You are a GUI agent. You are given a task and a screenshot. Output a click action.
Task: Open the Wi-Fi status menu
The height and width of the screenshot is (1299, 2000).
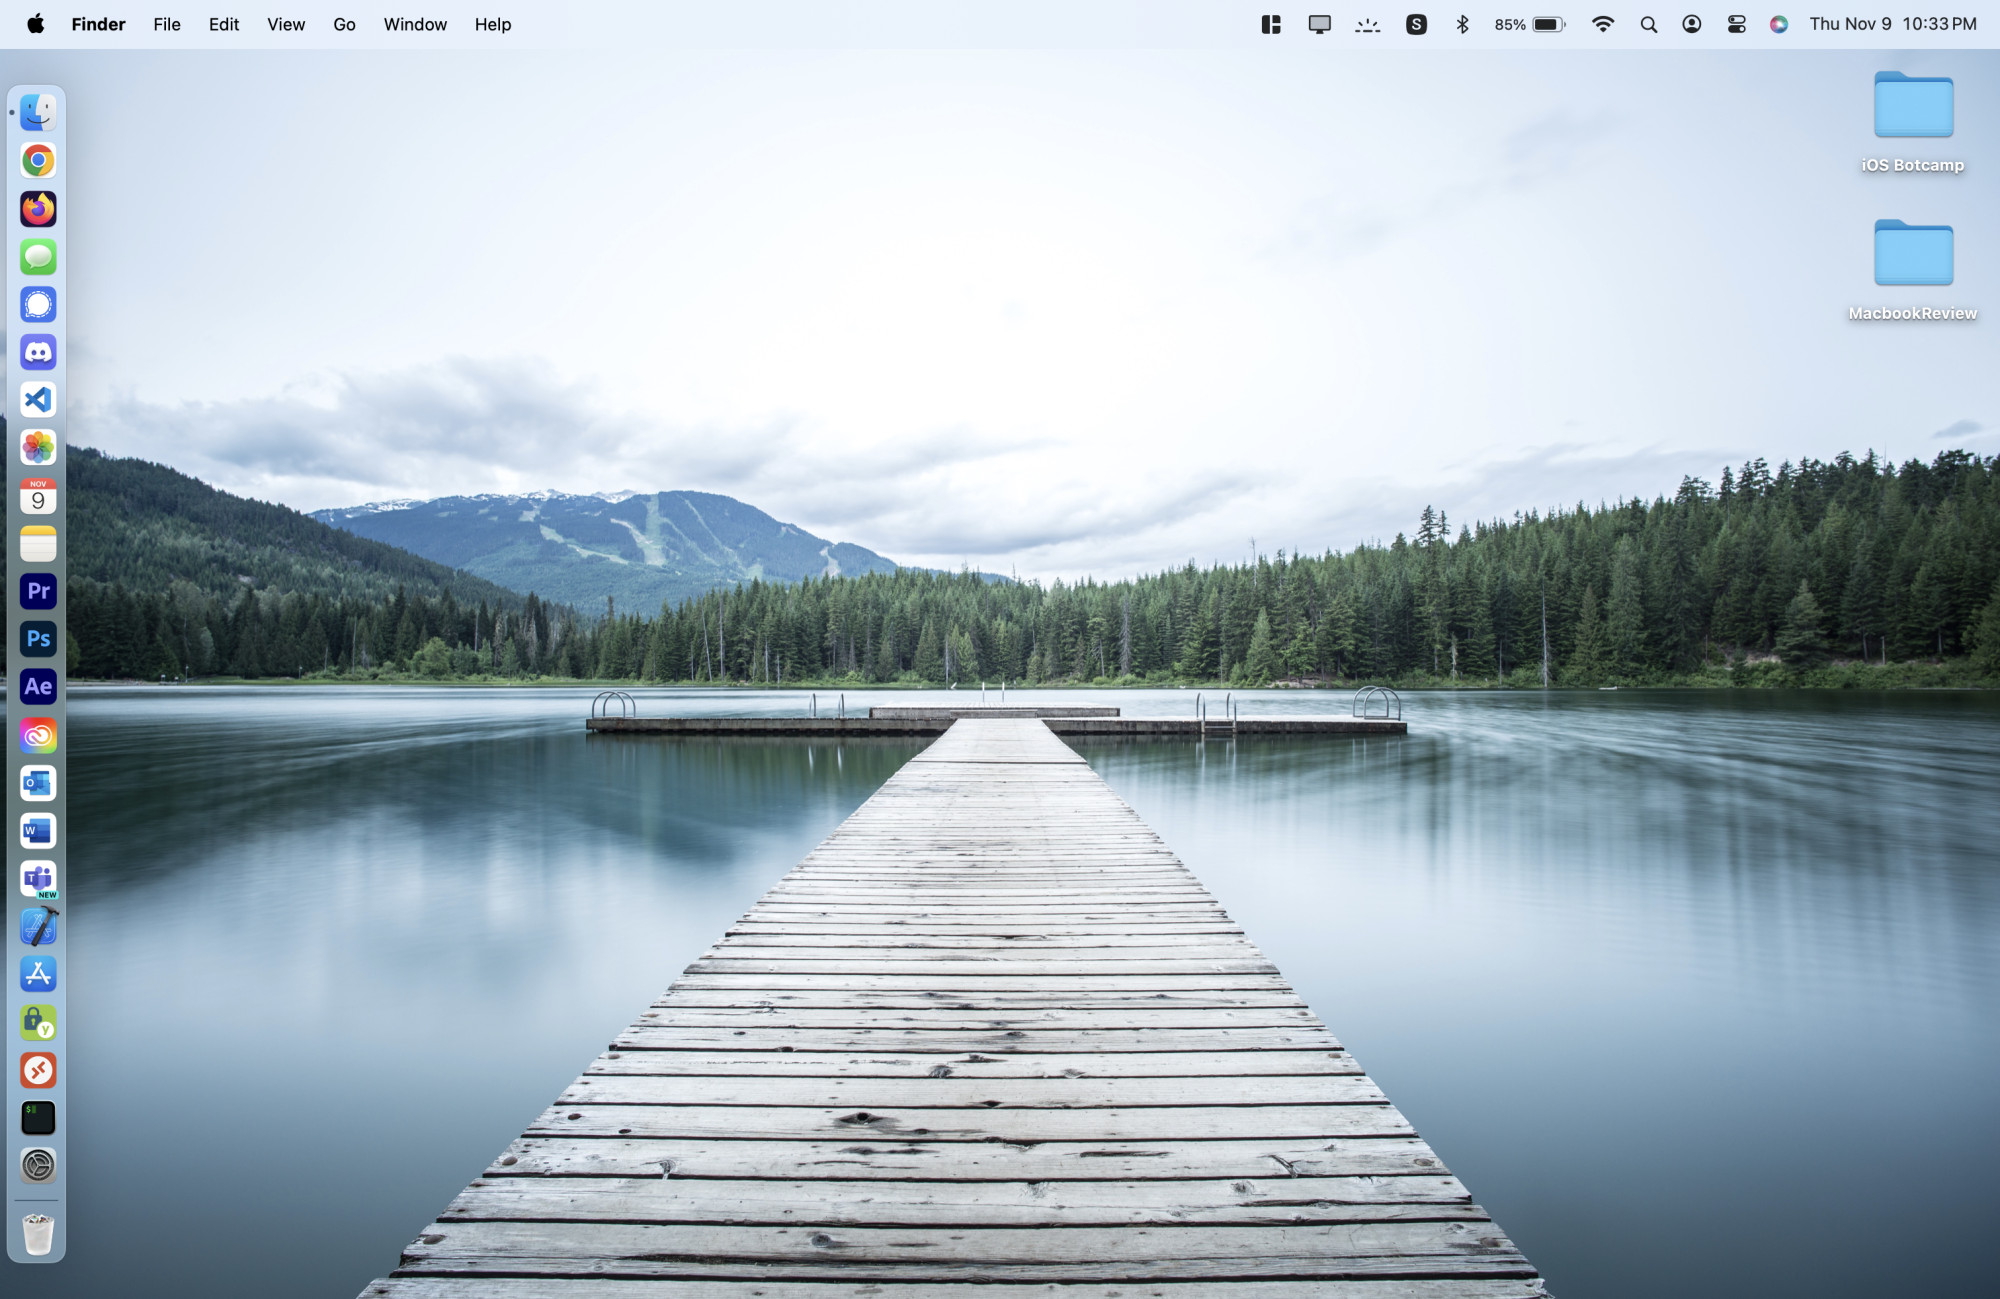[1603, 24]
